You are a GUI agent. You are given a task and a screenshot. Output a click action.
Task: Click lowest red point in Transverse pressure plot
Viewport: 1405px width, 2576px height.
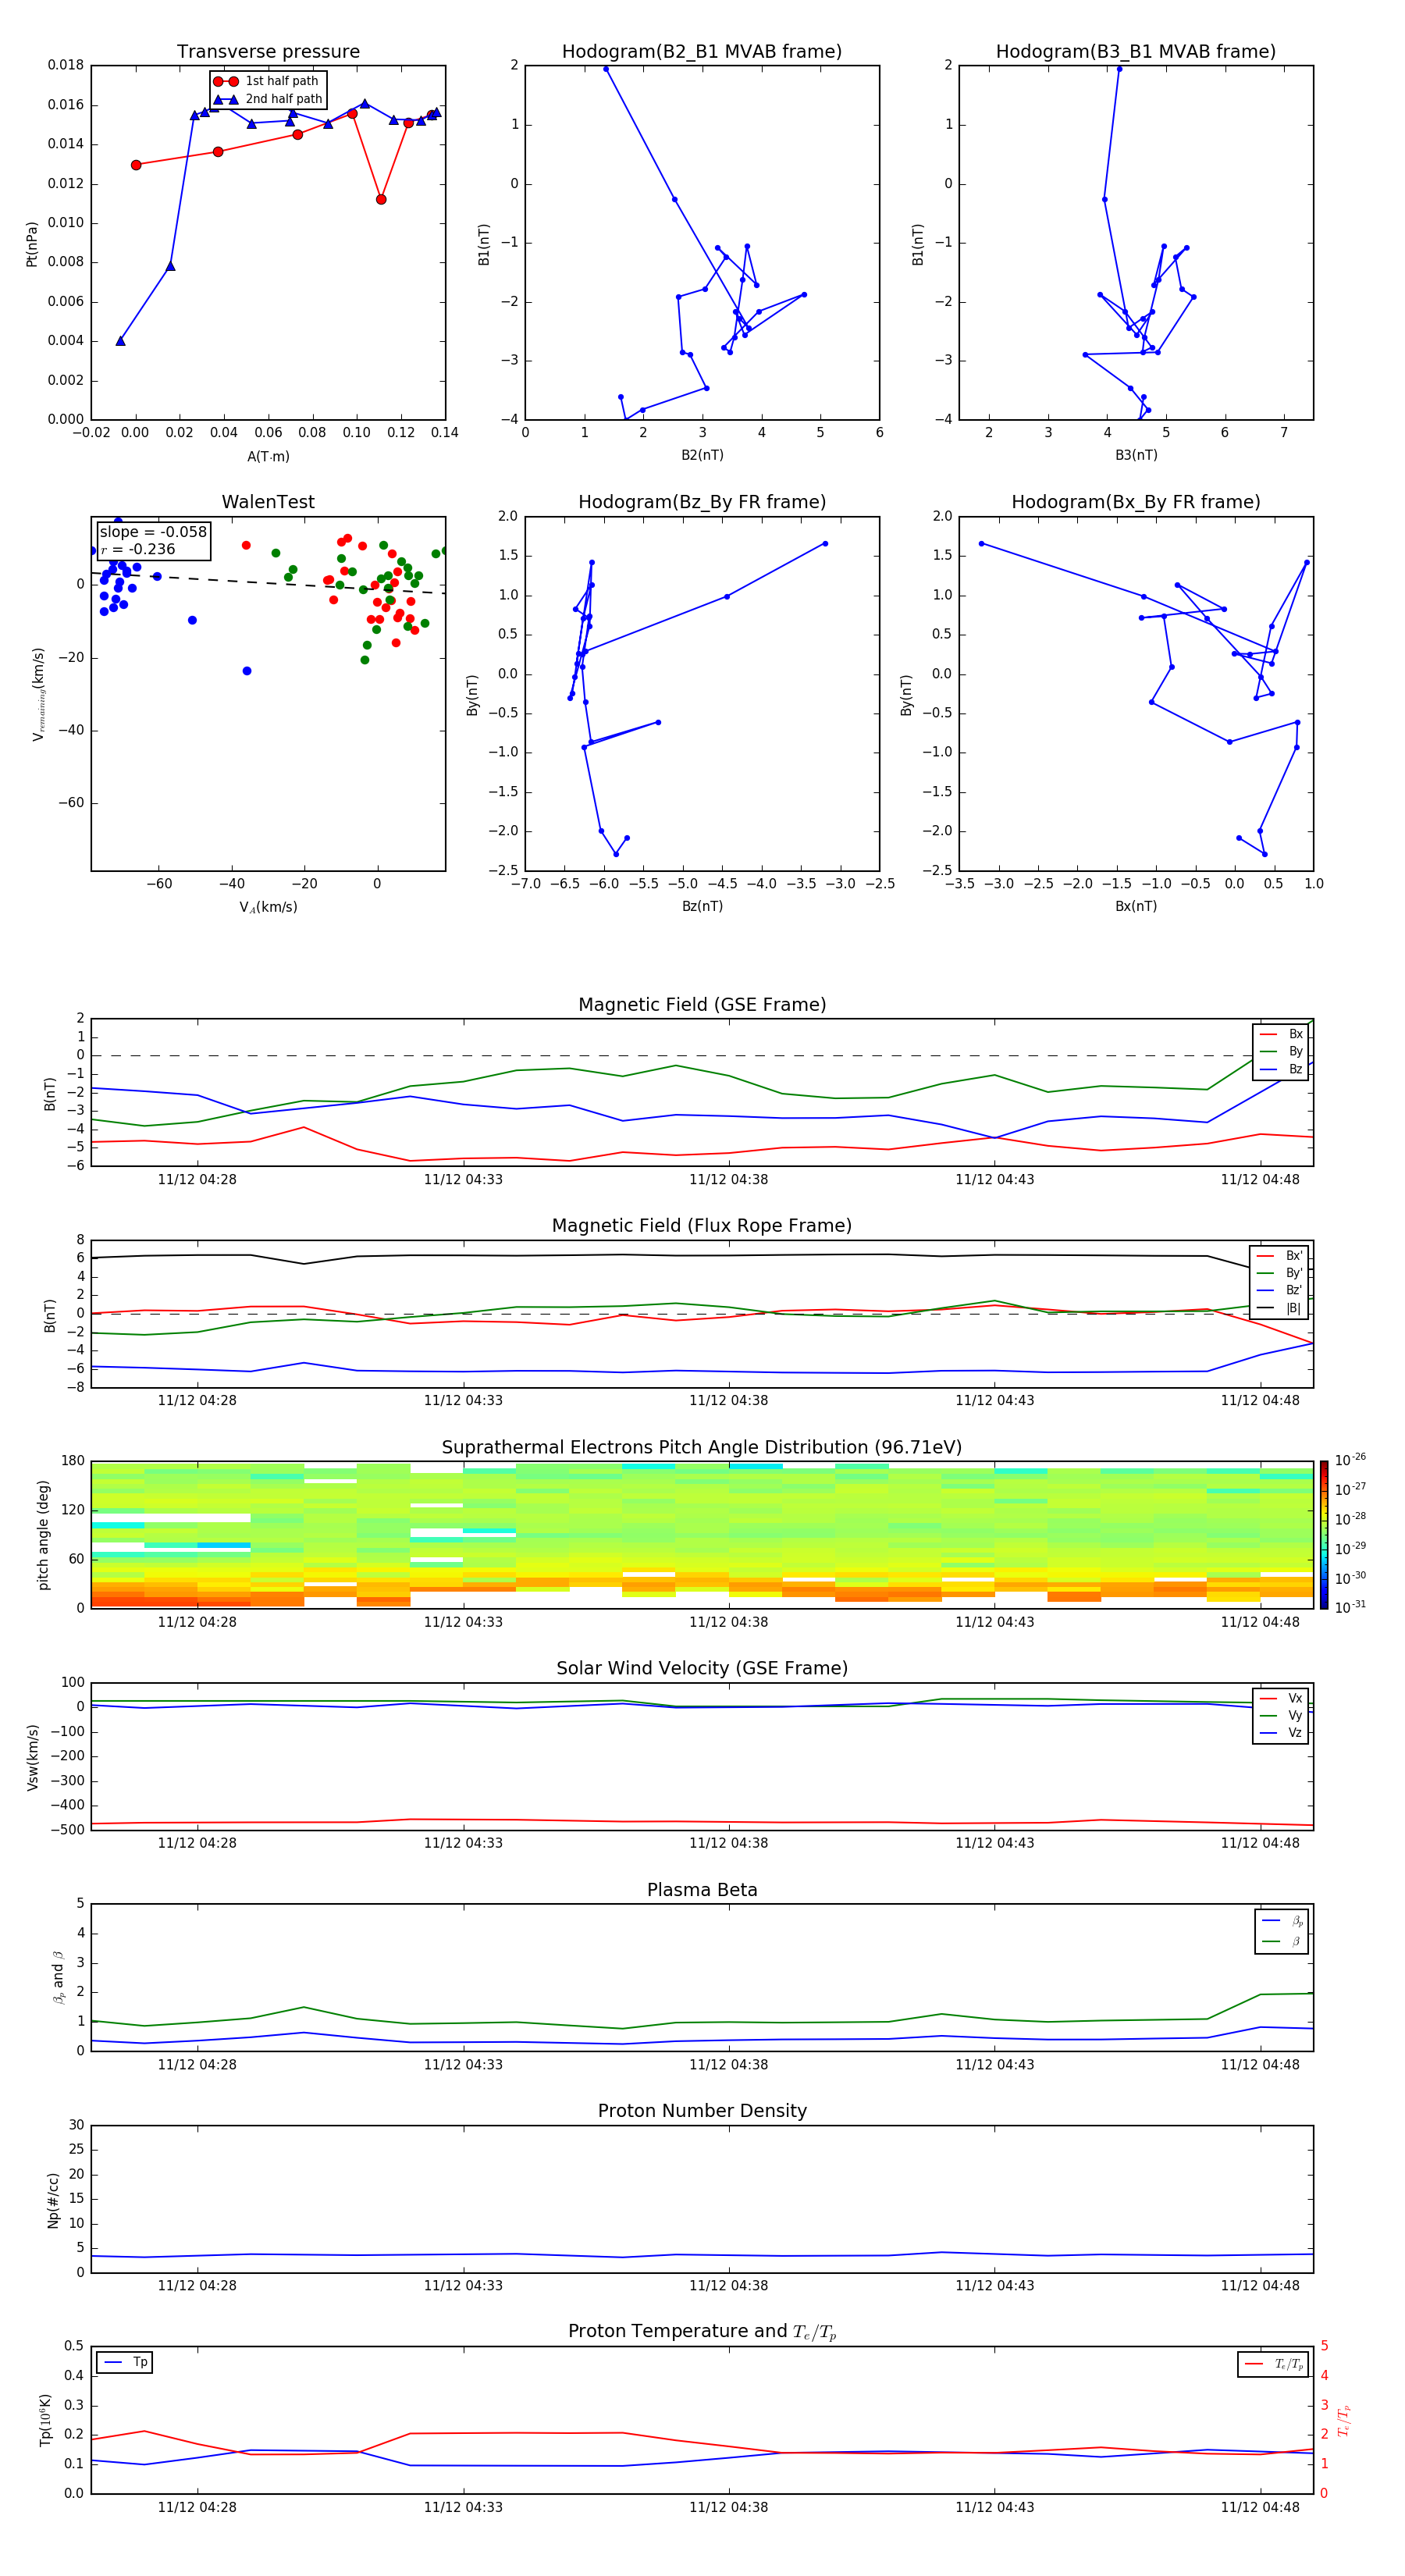[x=381, y=200]
